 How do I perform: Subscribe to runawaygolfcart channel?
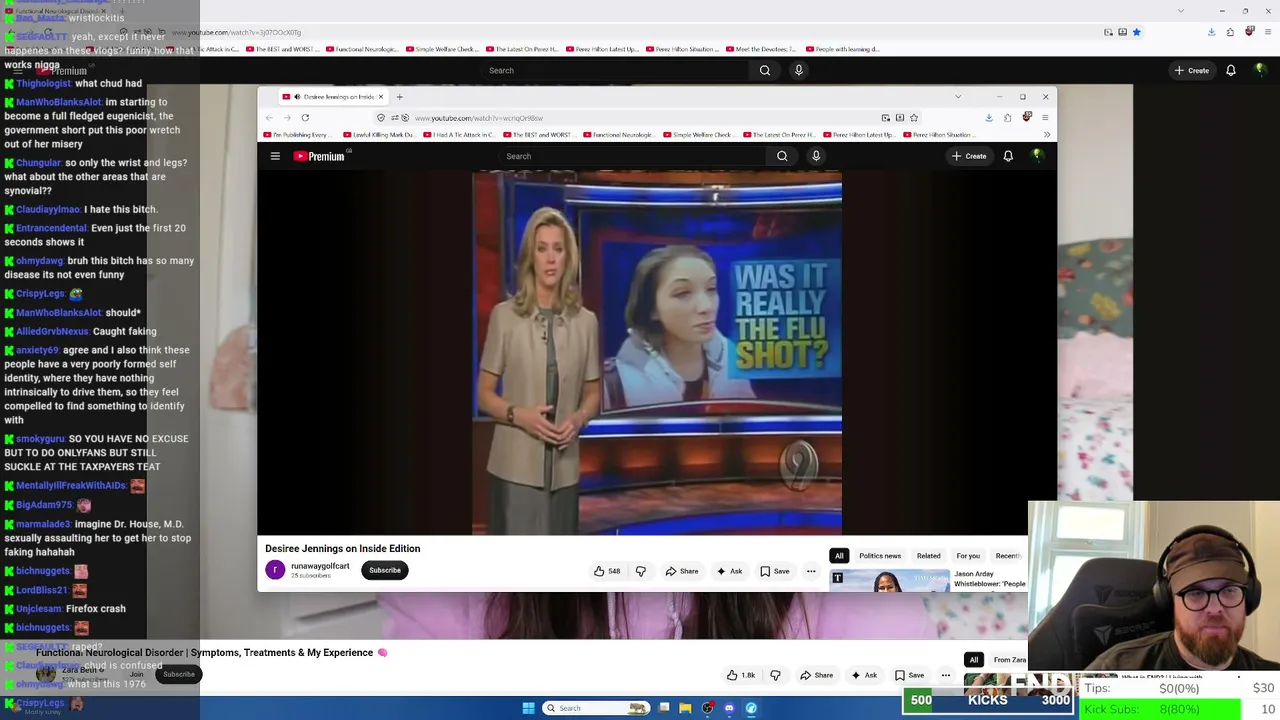pyautogui.click(x=385, y=570)
